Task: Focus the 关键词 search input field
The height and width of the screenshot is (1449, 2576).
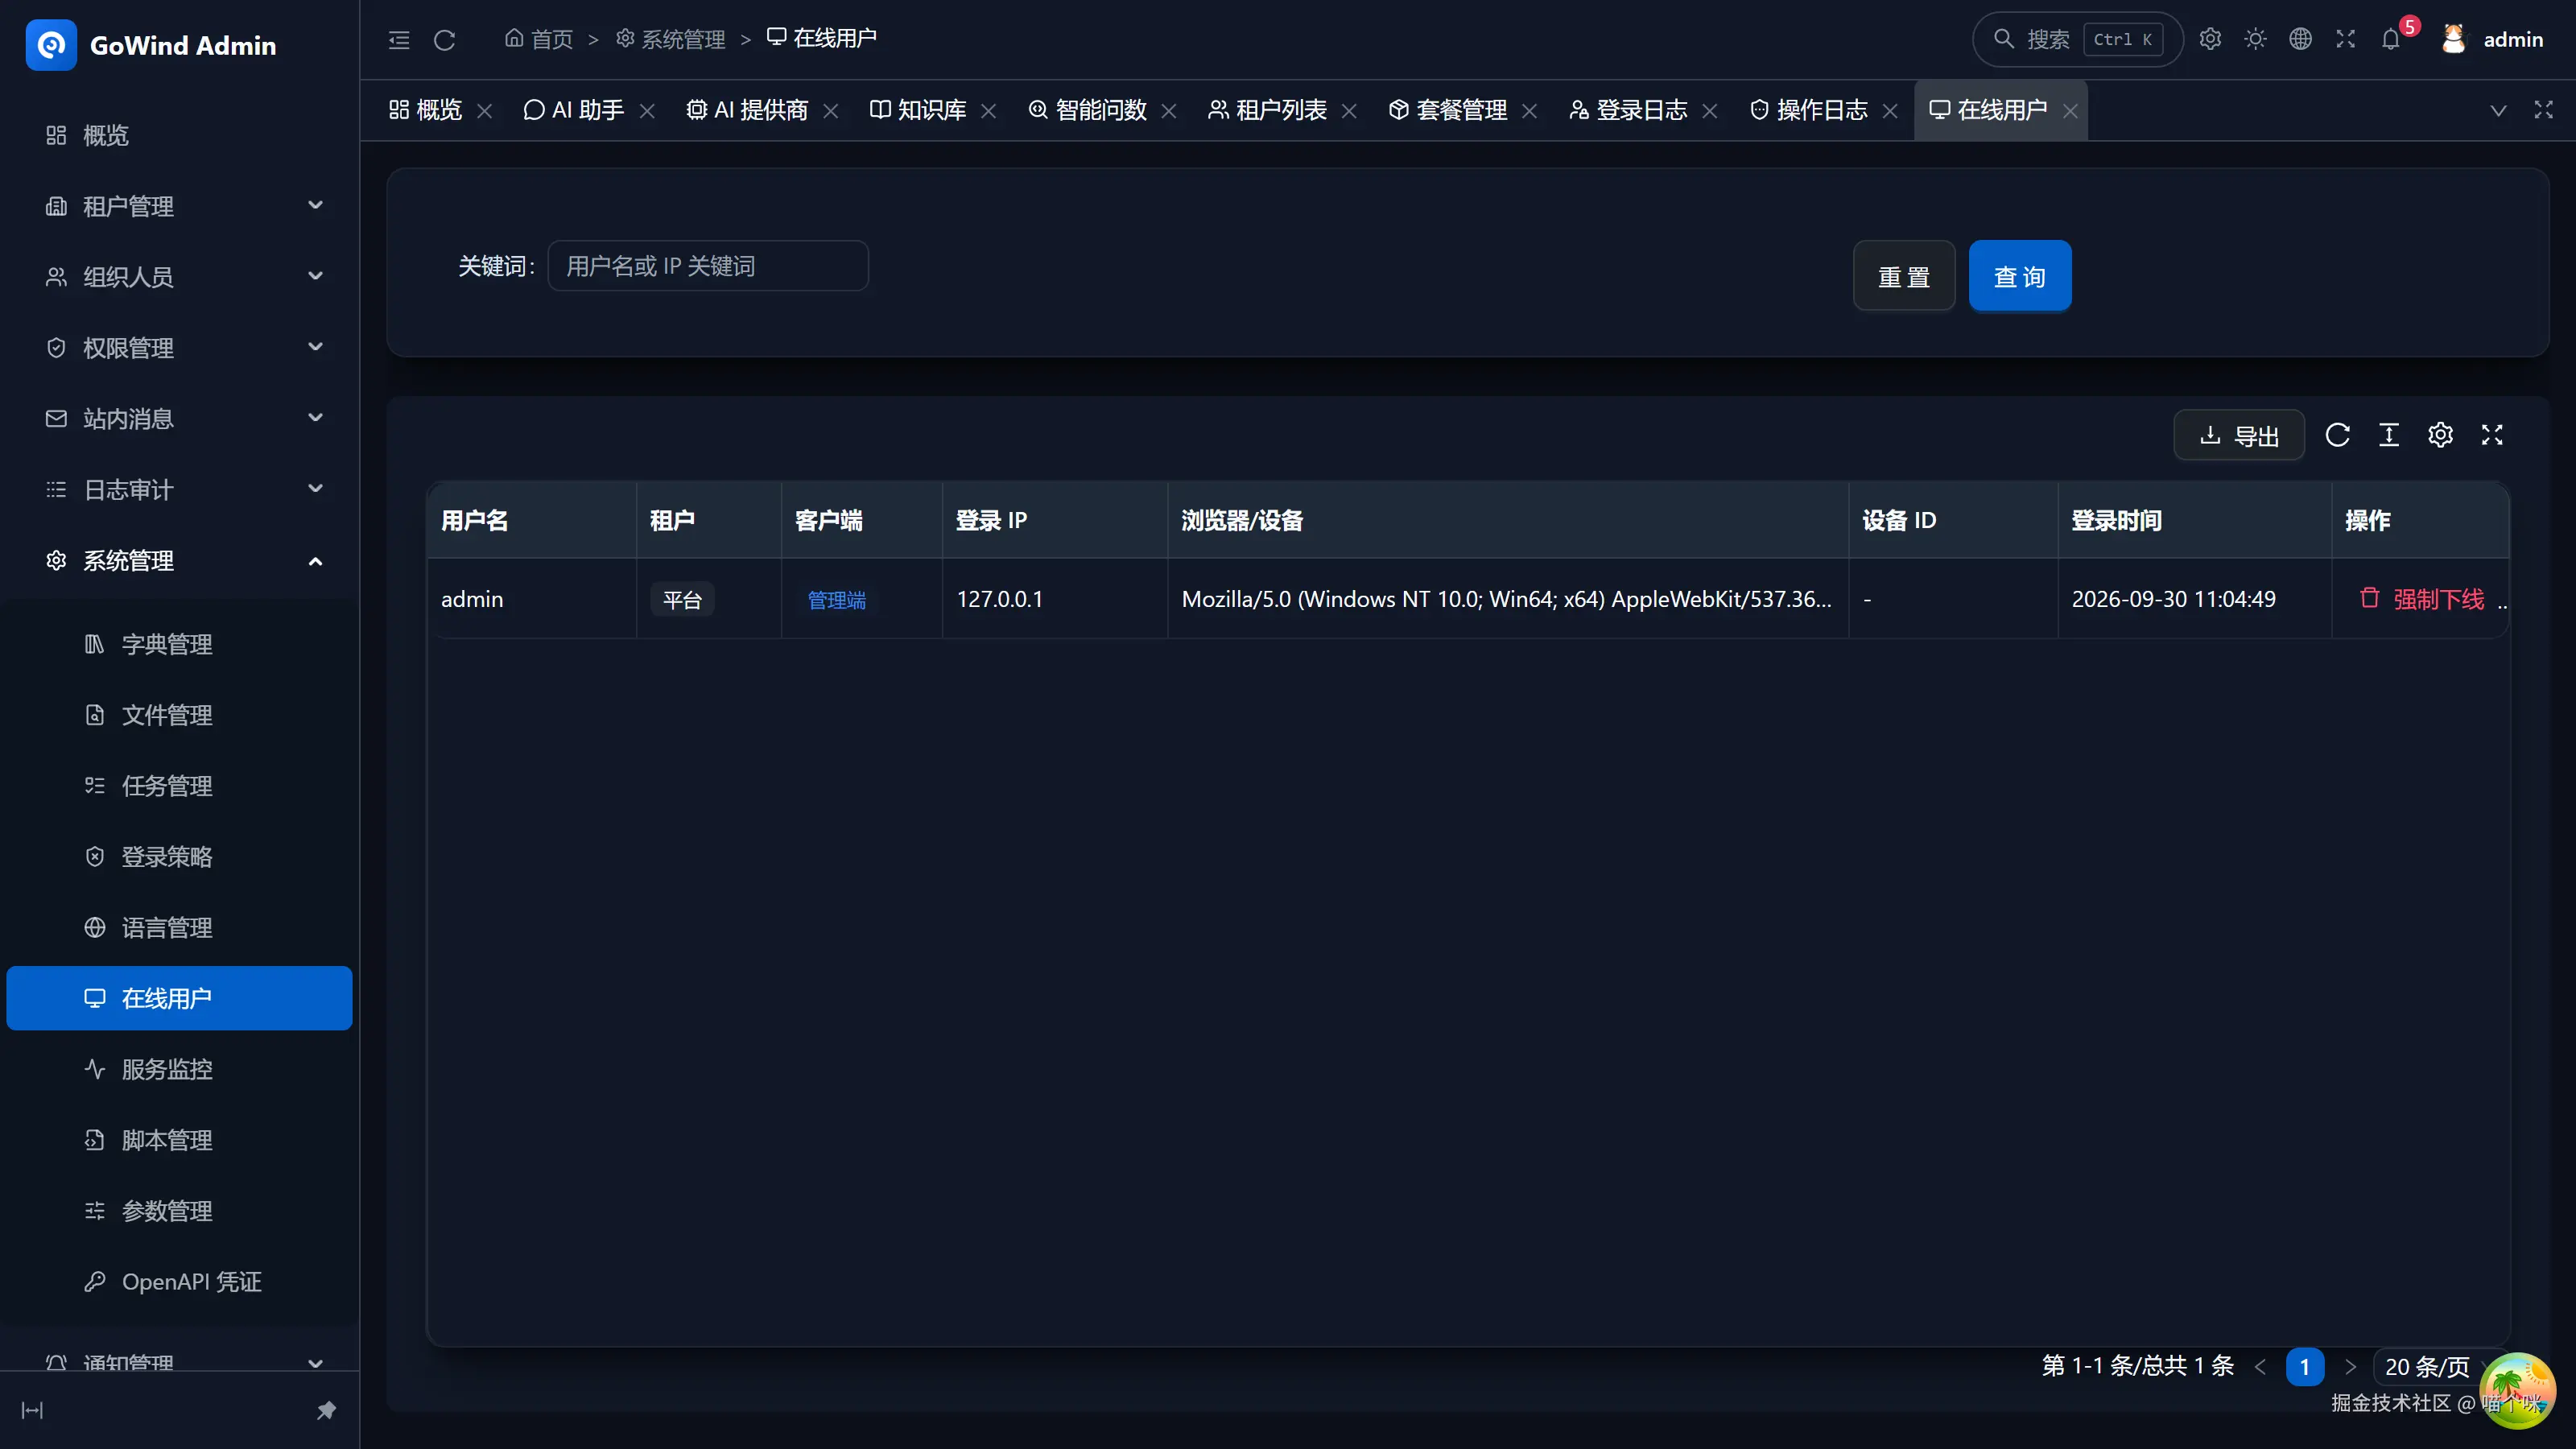Action: tap(708, 266)
